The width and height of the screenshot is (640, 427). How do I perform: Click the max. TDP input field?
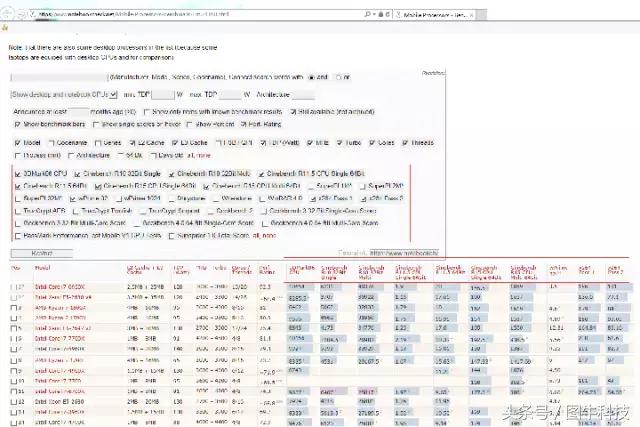230,95
